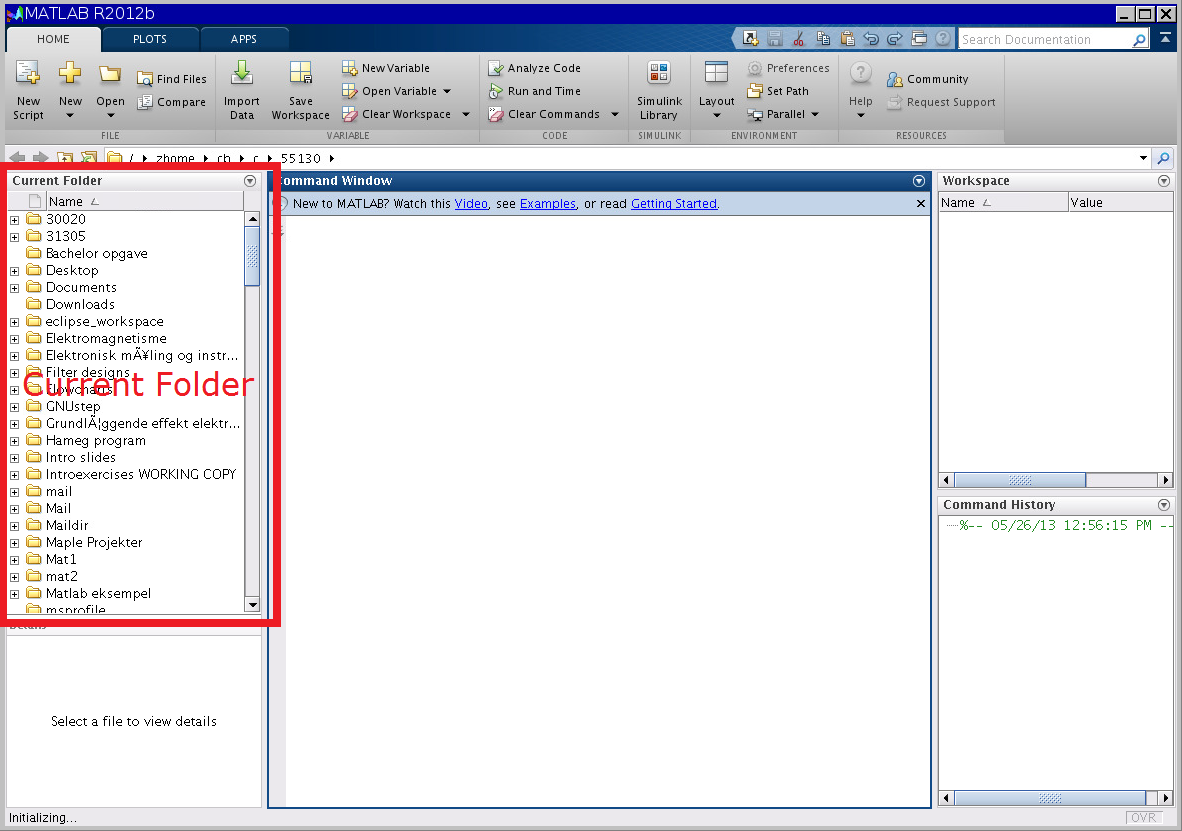Screen dimensions: 1182x831
Task: Click the New Script icon
Action: [28, 73]
